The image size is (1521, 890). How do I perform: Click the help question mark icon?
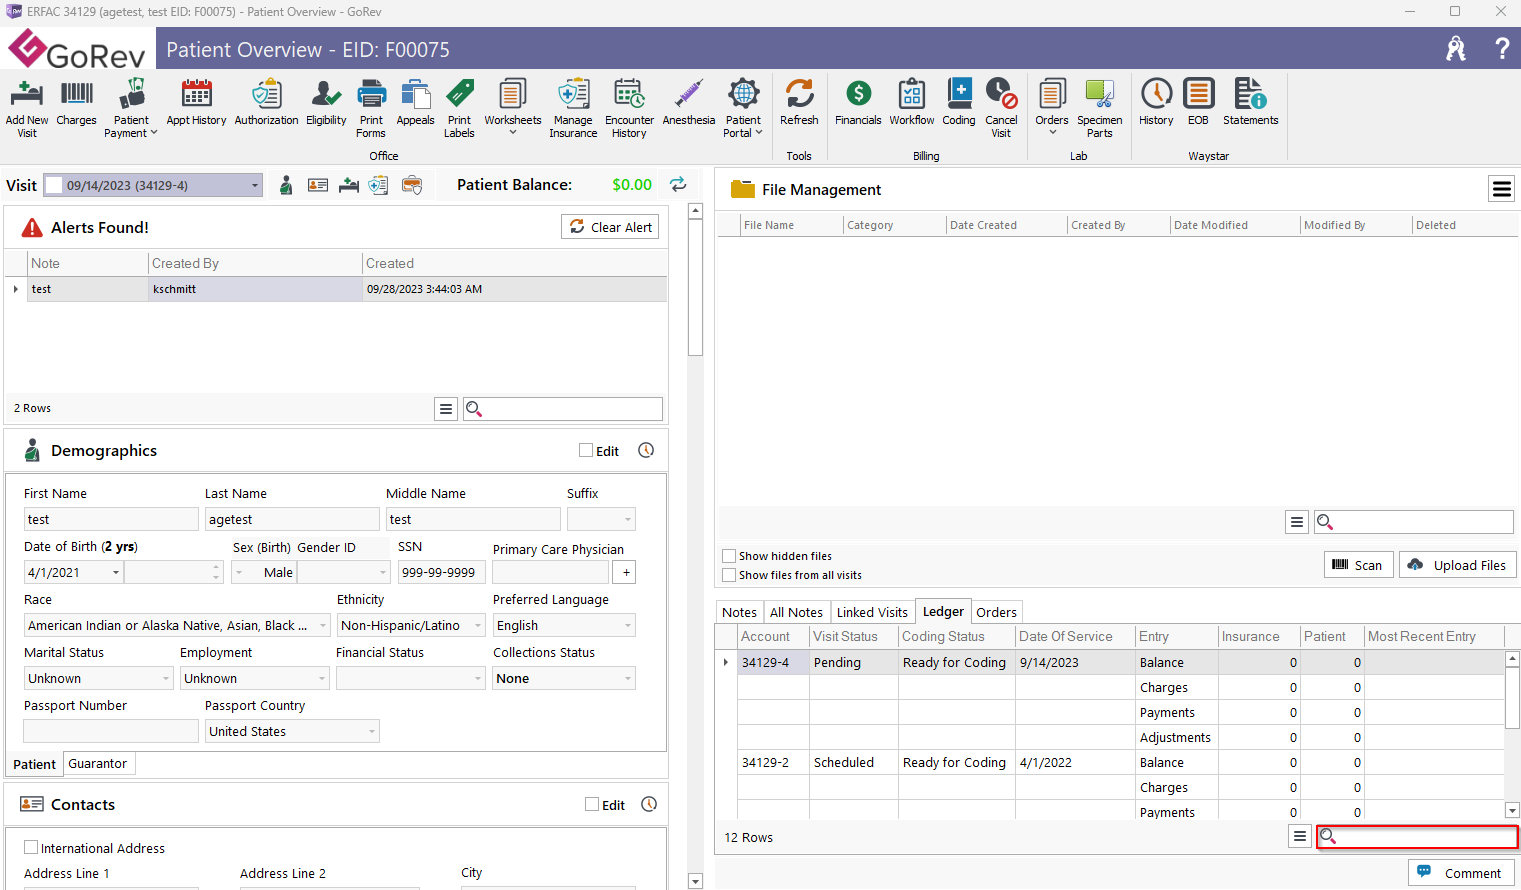tap(1502, 48)
